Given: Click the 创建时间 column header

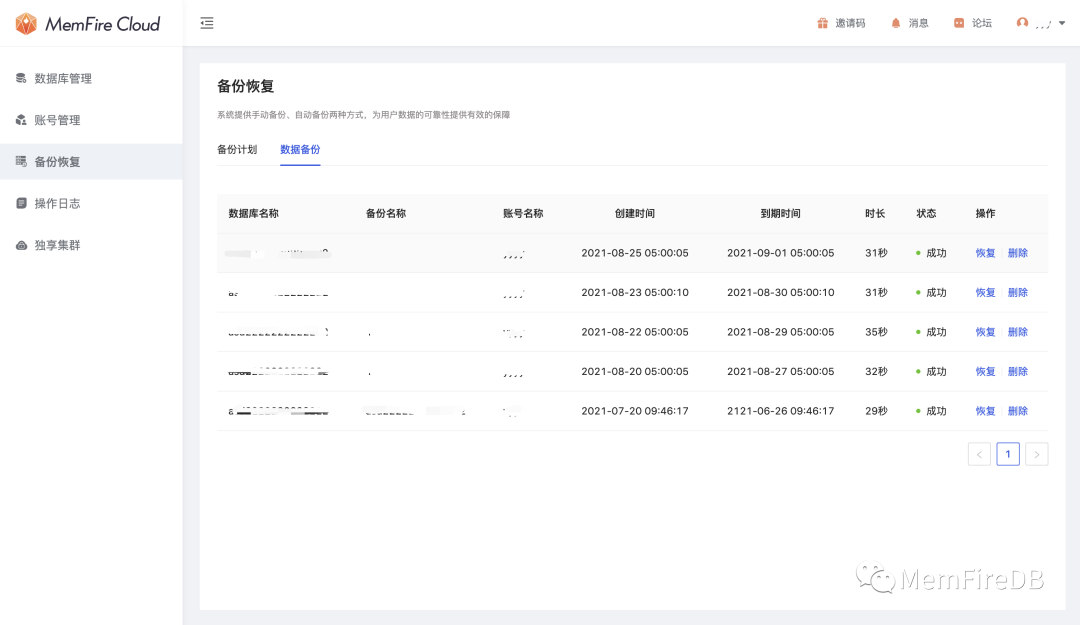Looking at the screenshot, I should [x=635, y=214].
